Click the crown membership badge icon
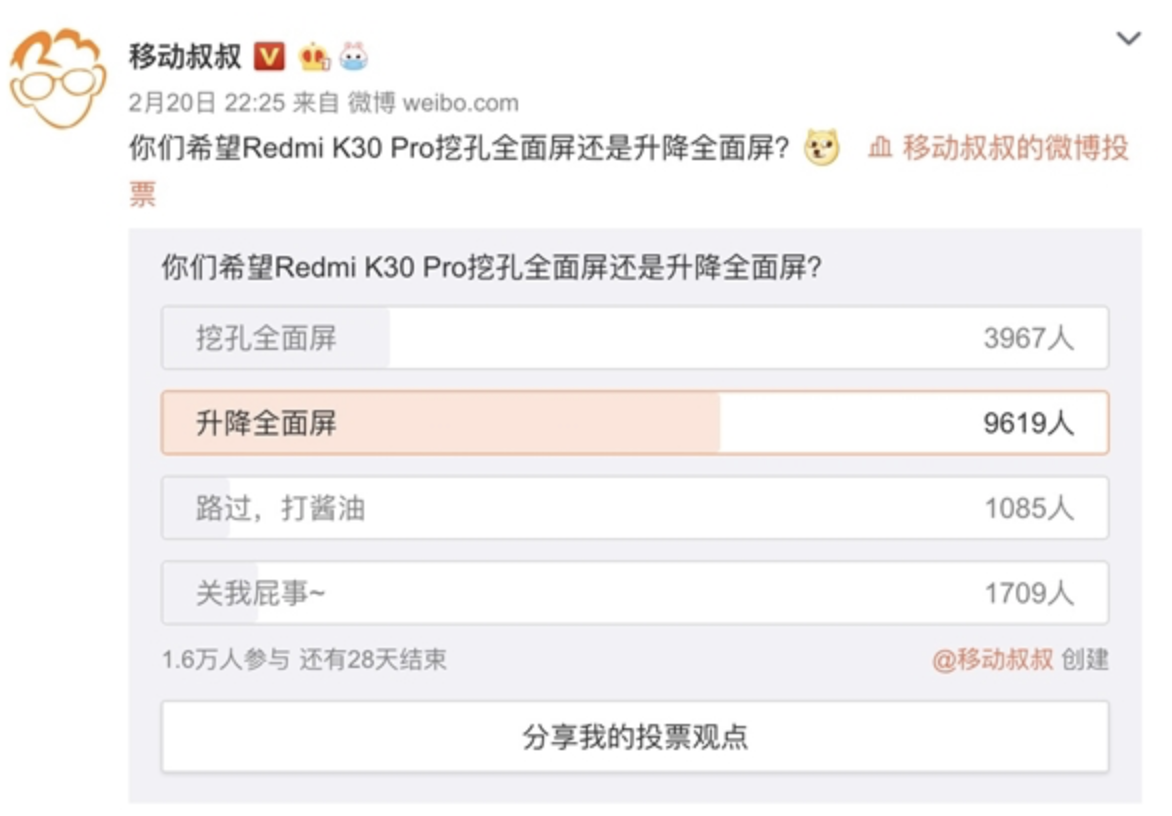 point(314,57)
